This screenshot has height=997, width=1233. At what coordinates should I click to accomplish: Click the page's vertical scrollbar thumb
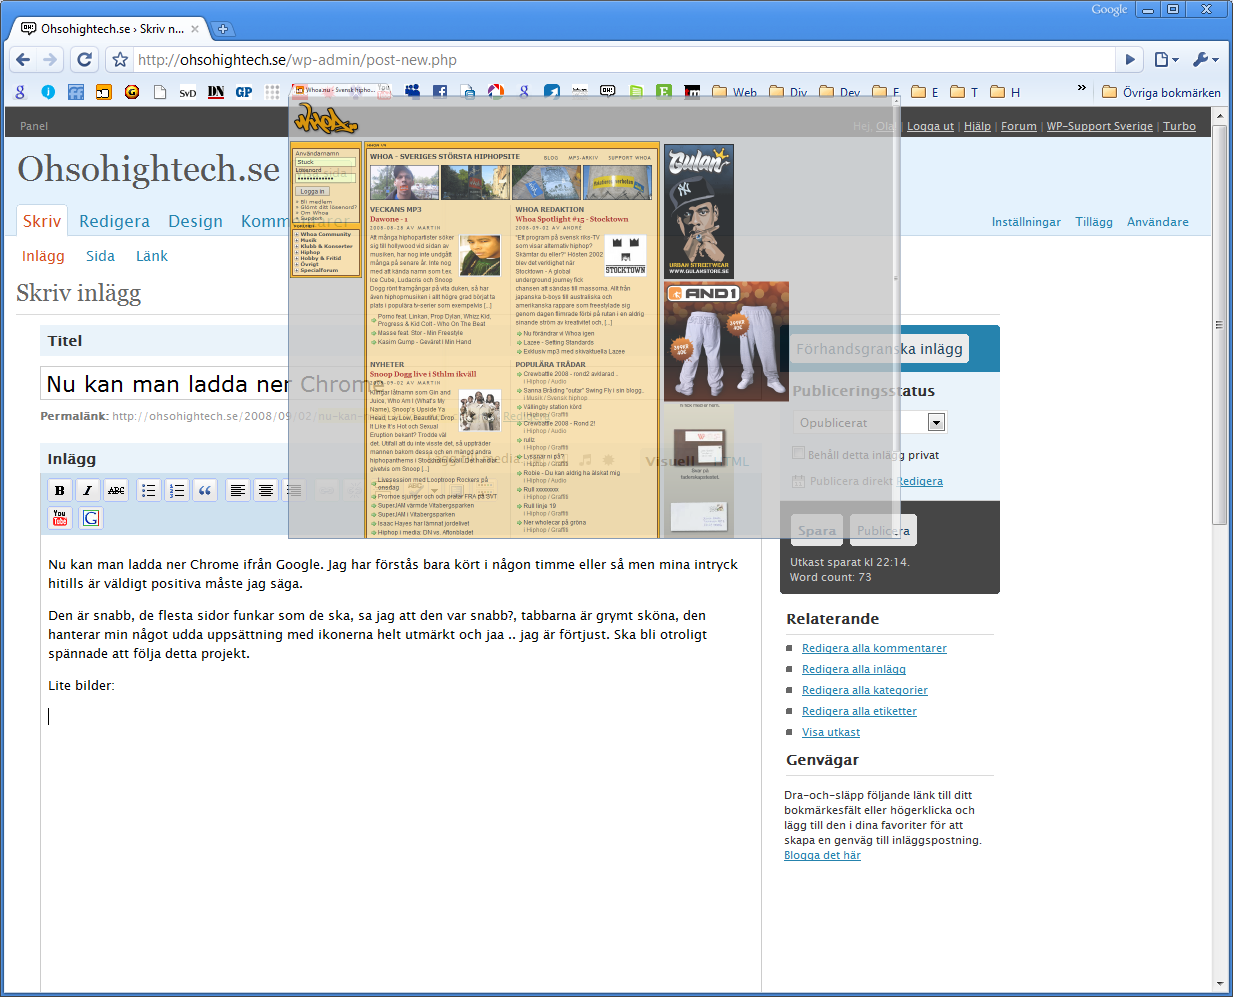click(1219, 324)
